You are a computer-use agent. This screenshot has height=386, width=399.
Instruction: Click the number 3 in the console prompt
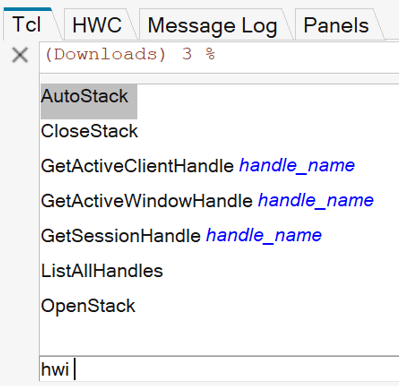[187, 54]
